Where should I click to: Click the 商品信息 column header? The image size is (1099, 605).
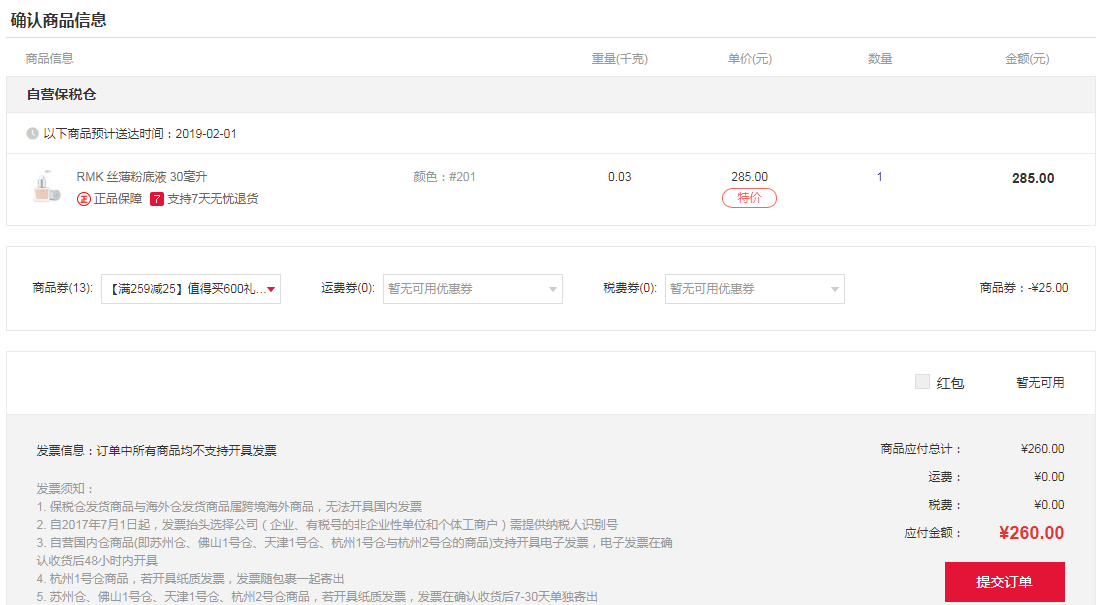point(50,59)
